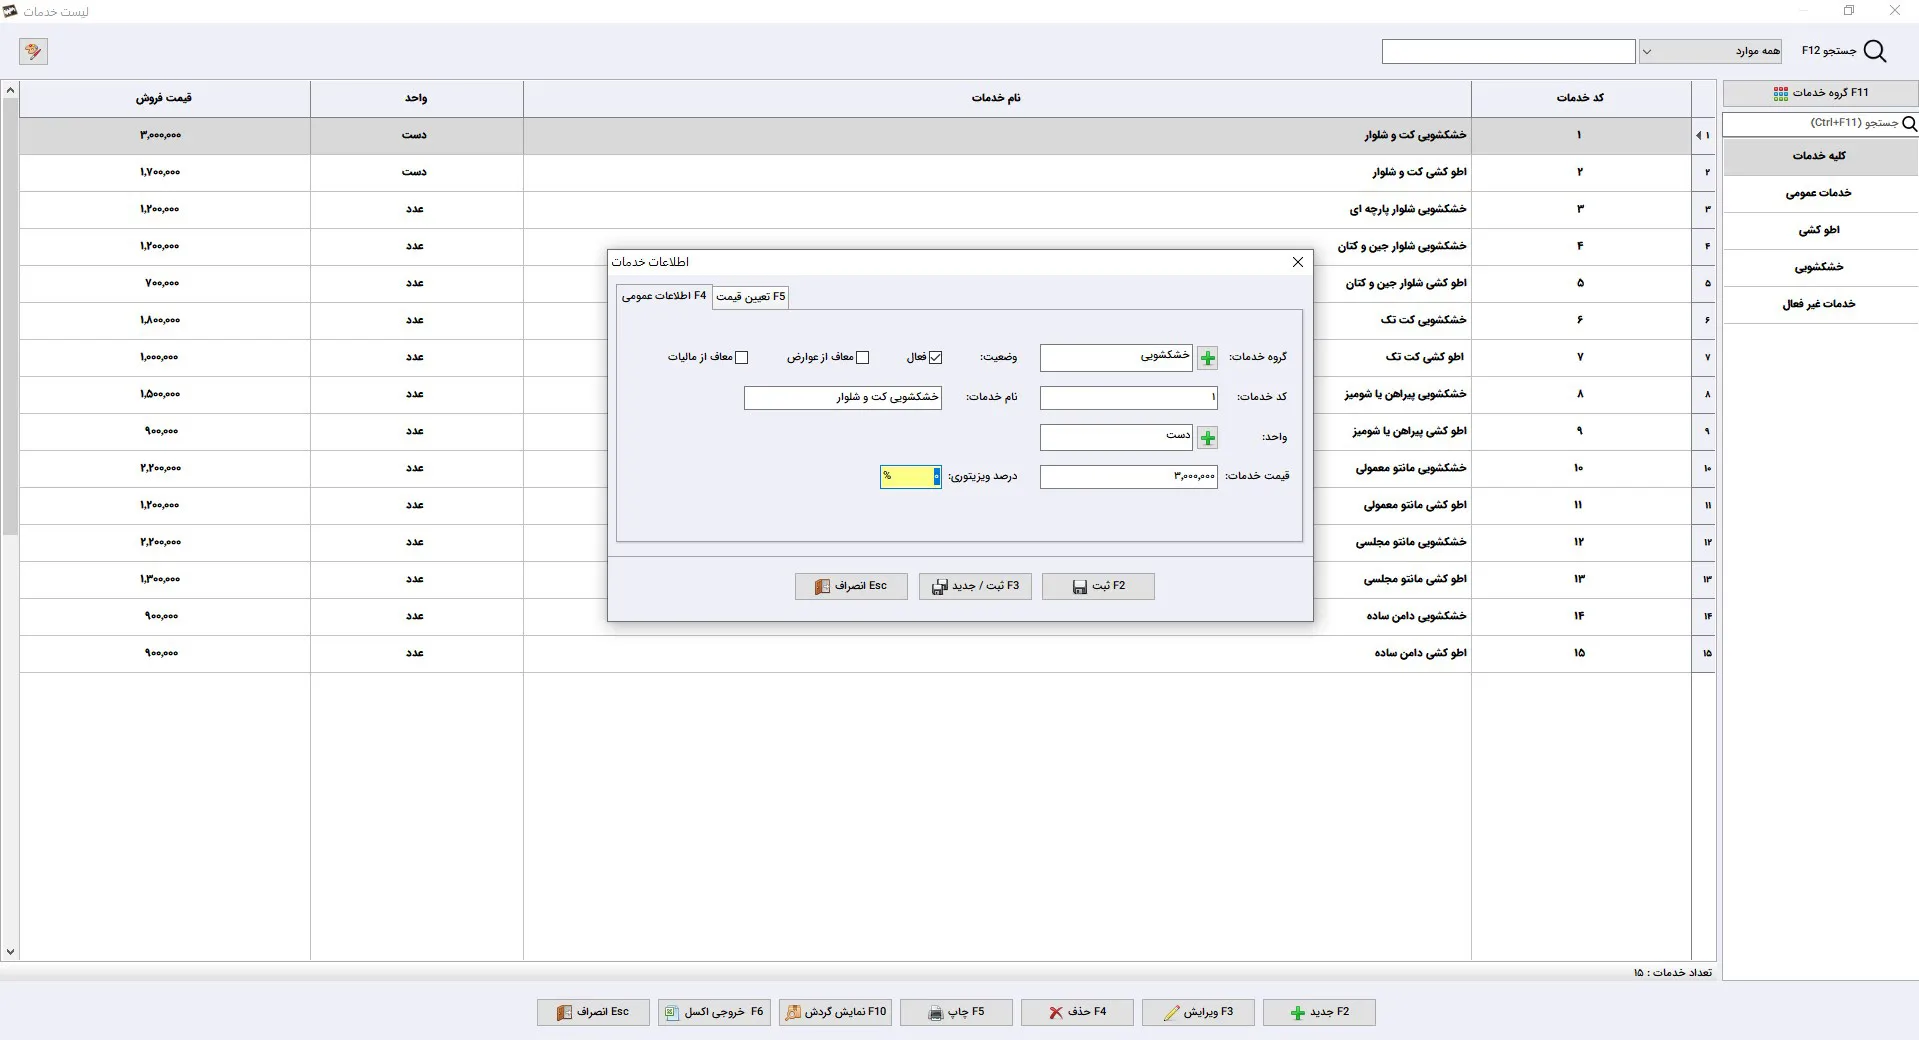The image size is (1919, 1040).
Task: Click the قیمت خدمات price input field
Action: click(1129, 477)
